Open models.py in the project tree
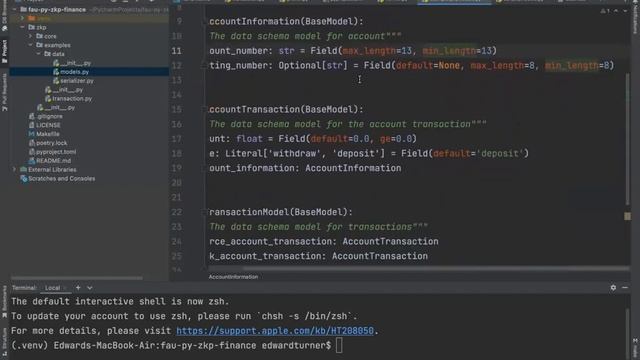640x360 pixels. [x=74, y=72]
